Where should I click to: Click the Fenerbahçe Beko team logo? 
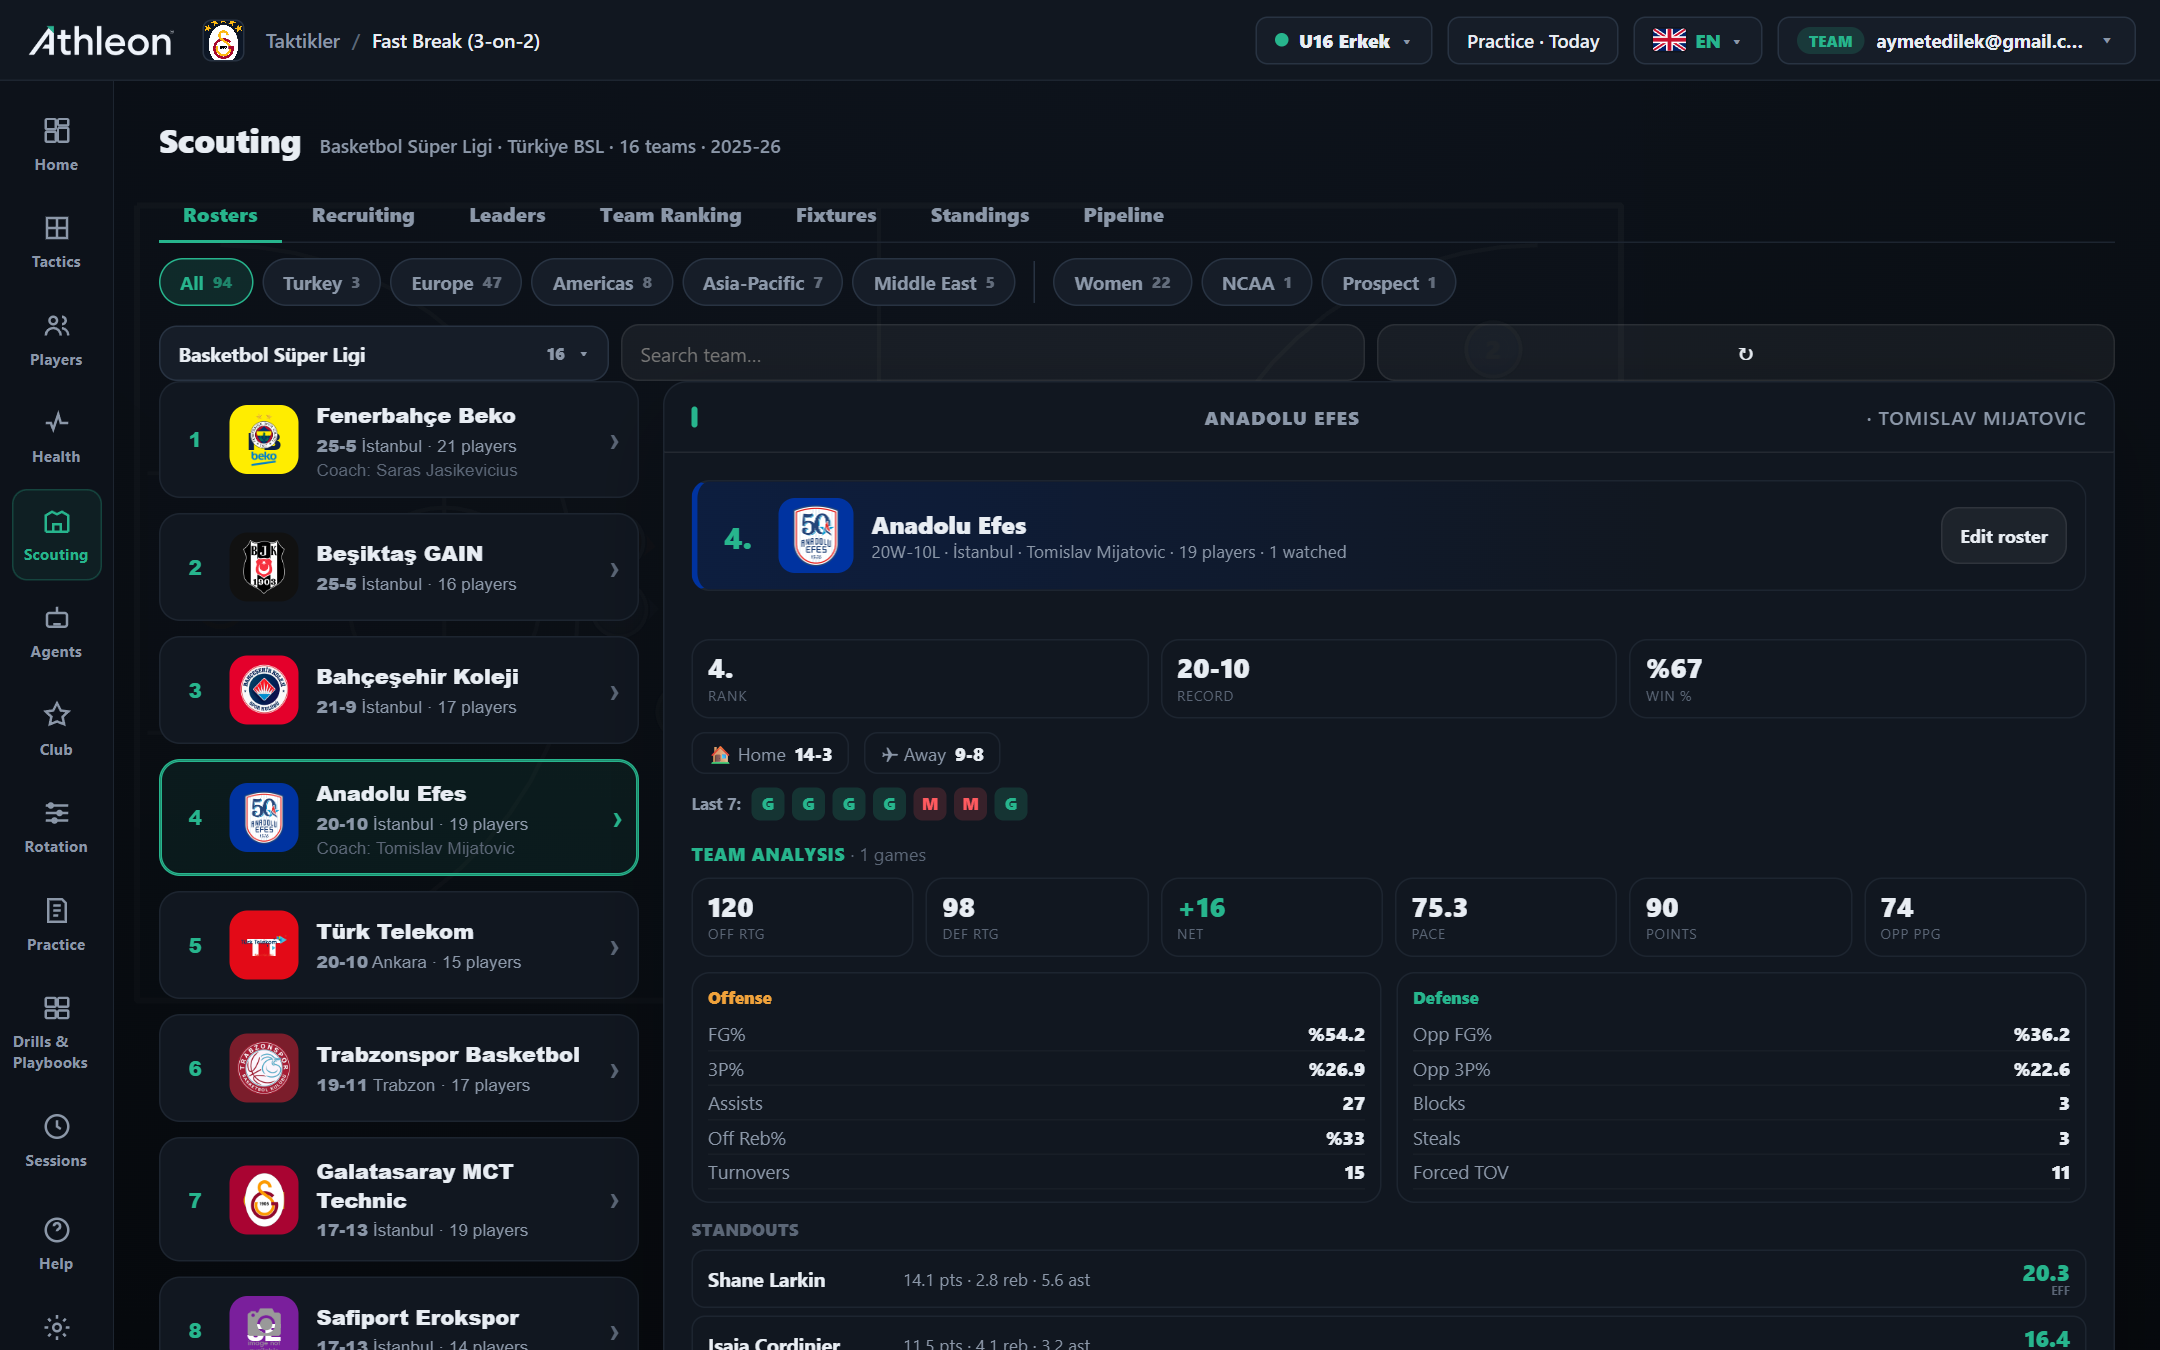(x=264, y=440)
